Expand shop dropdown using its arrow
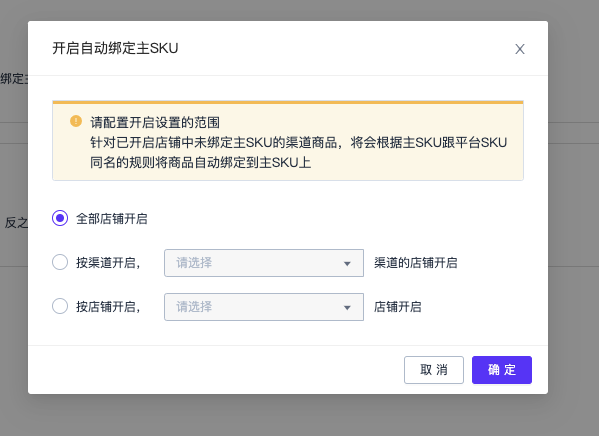 click(347, 307)
